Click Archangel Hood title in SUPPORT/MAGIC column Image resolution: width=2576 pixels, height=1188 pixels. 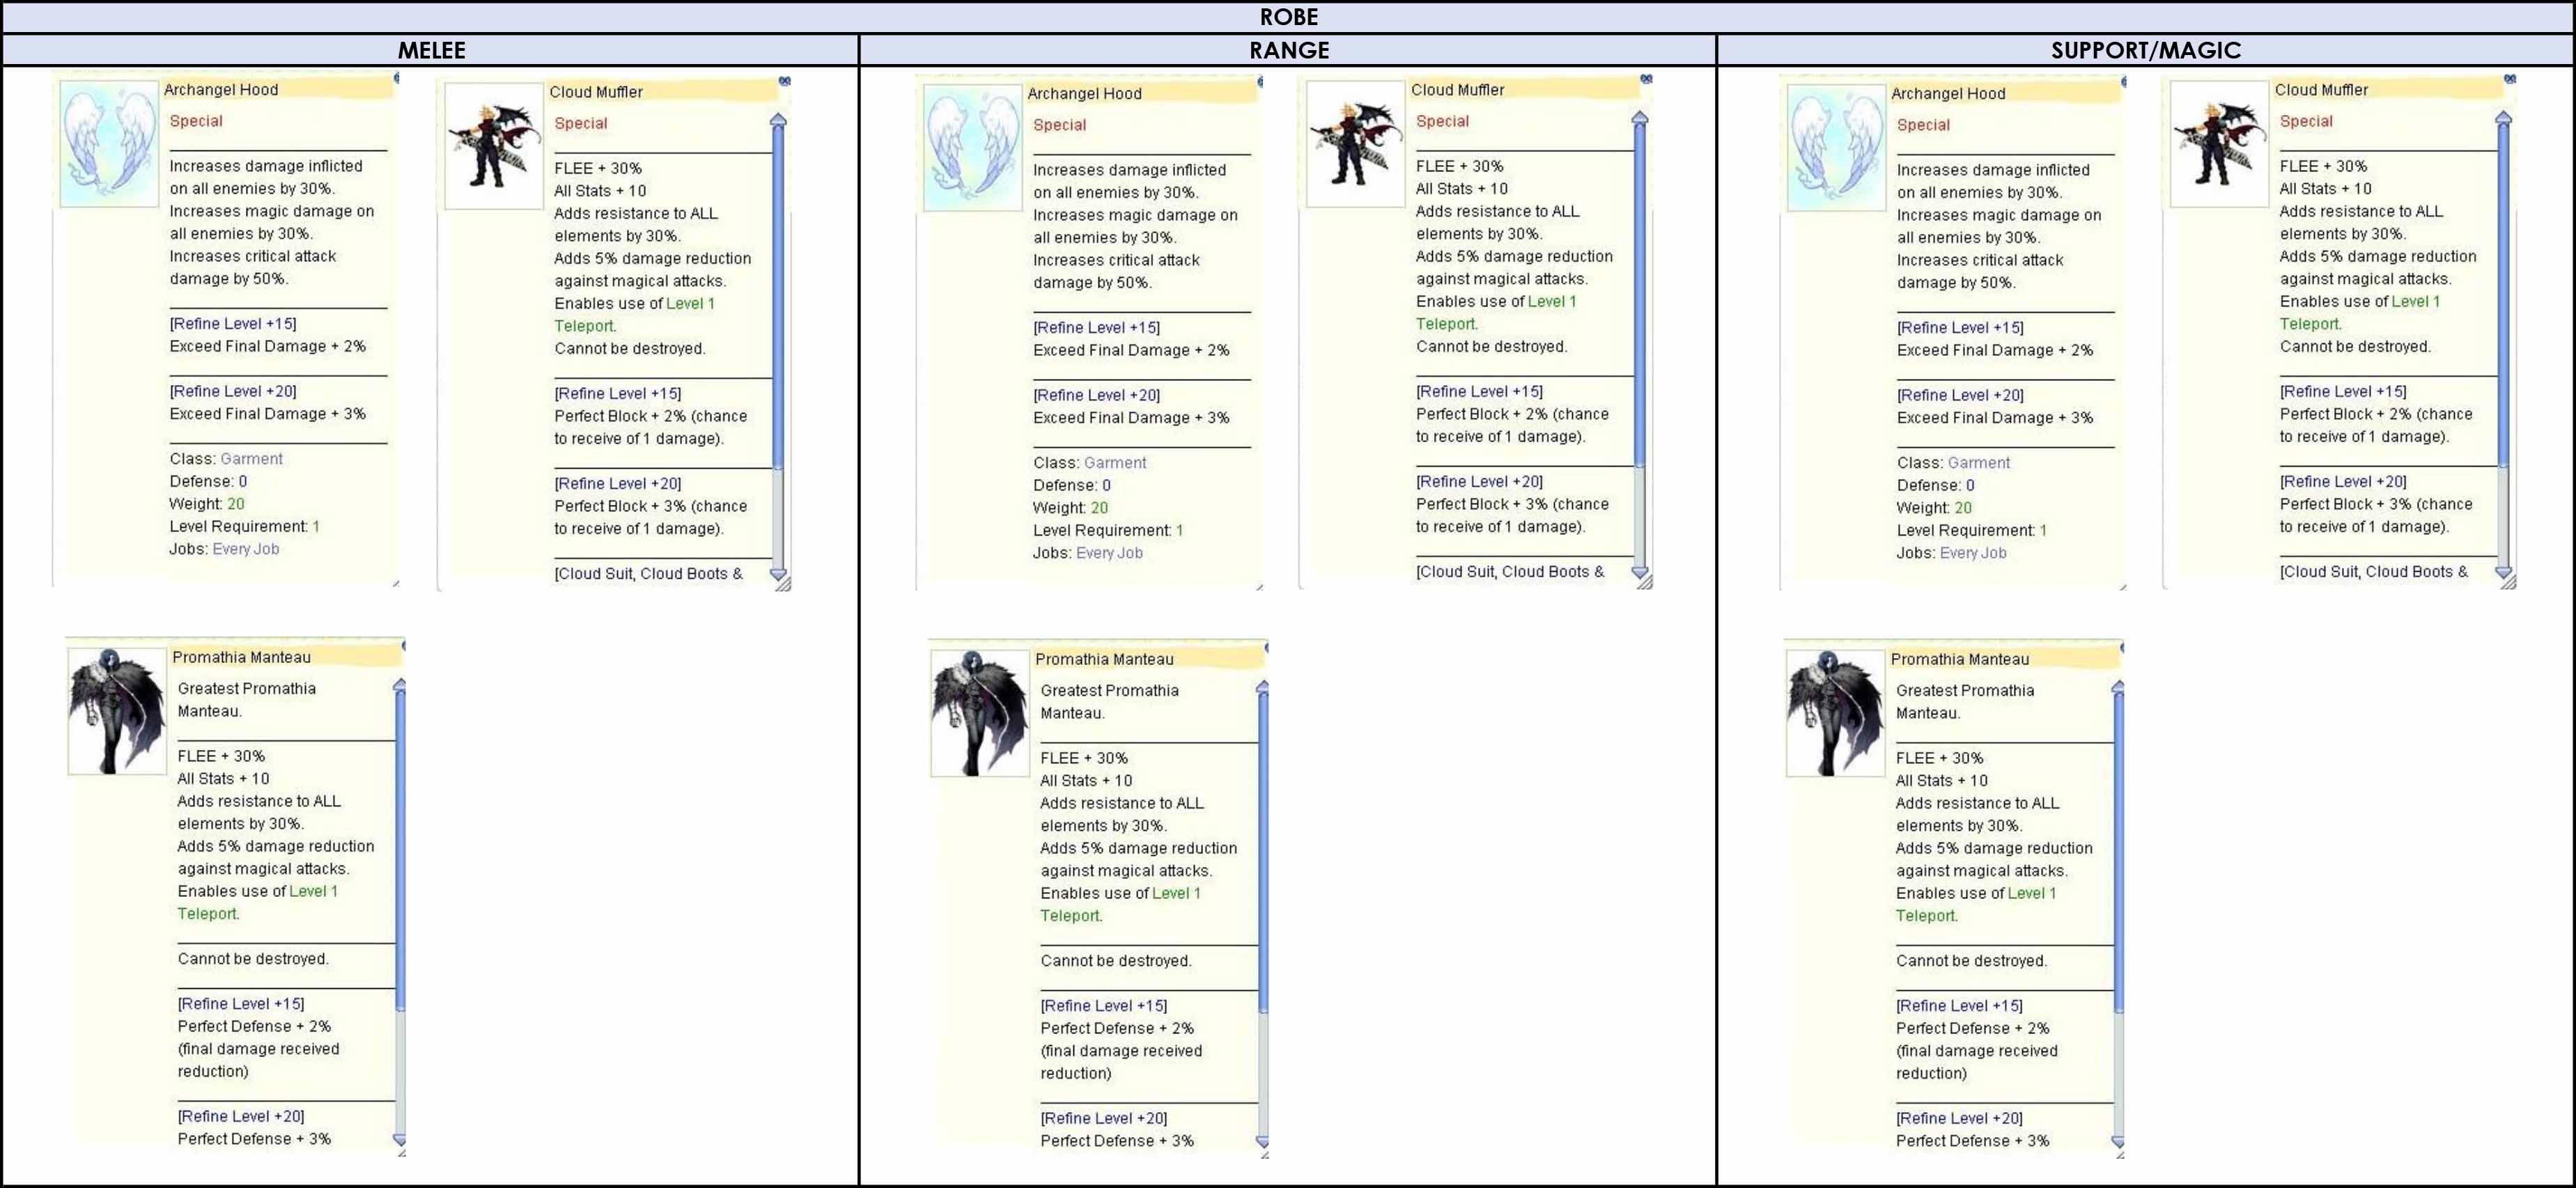pyautogui.click(x=1948, y=93)
